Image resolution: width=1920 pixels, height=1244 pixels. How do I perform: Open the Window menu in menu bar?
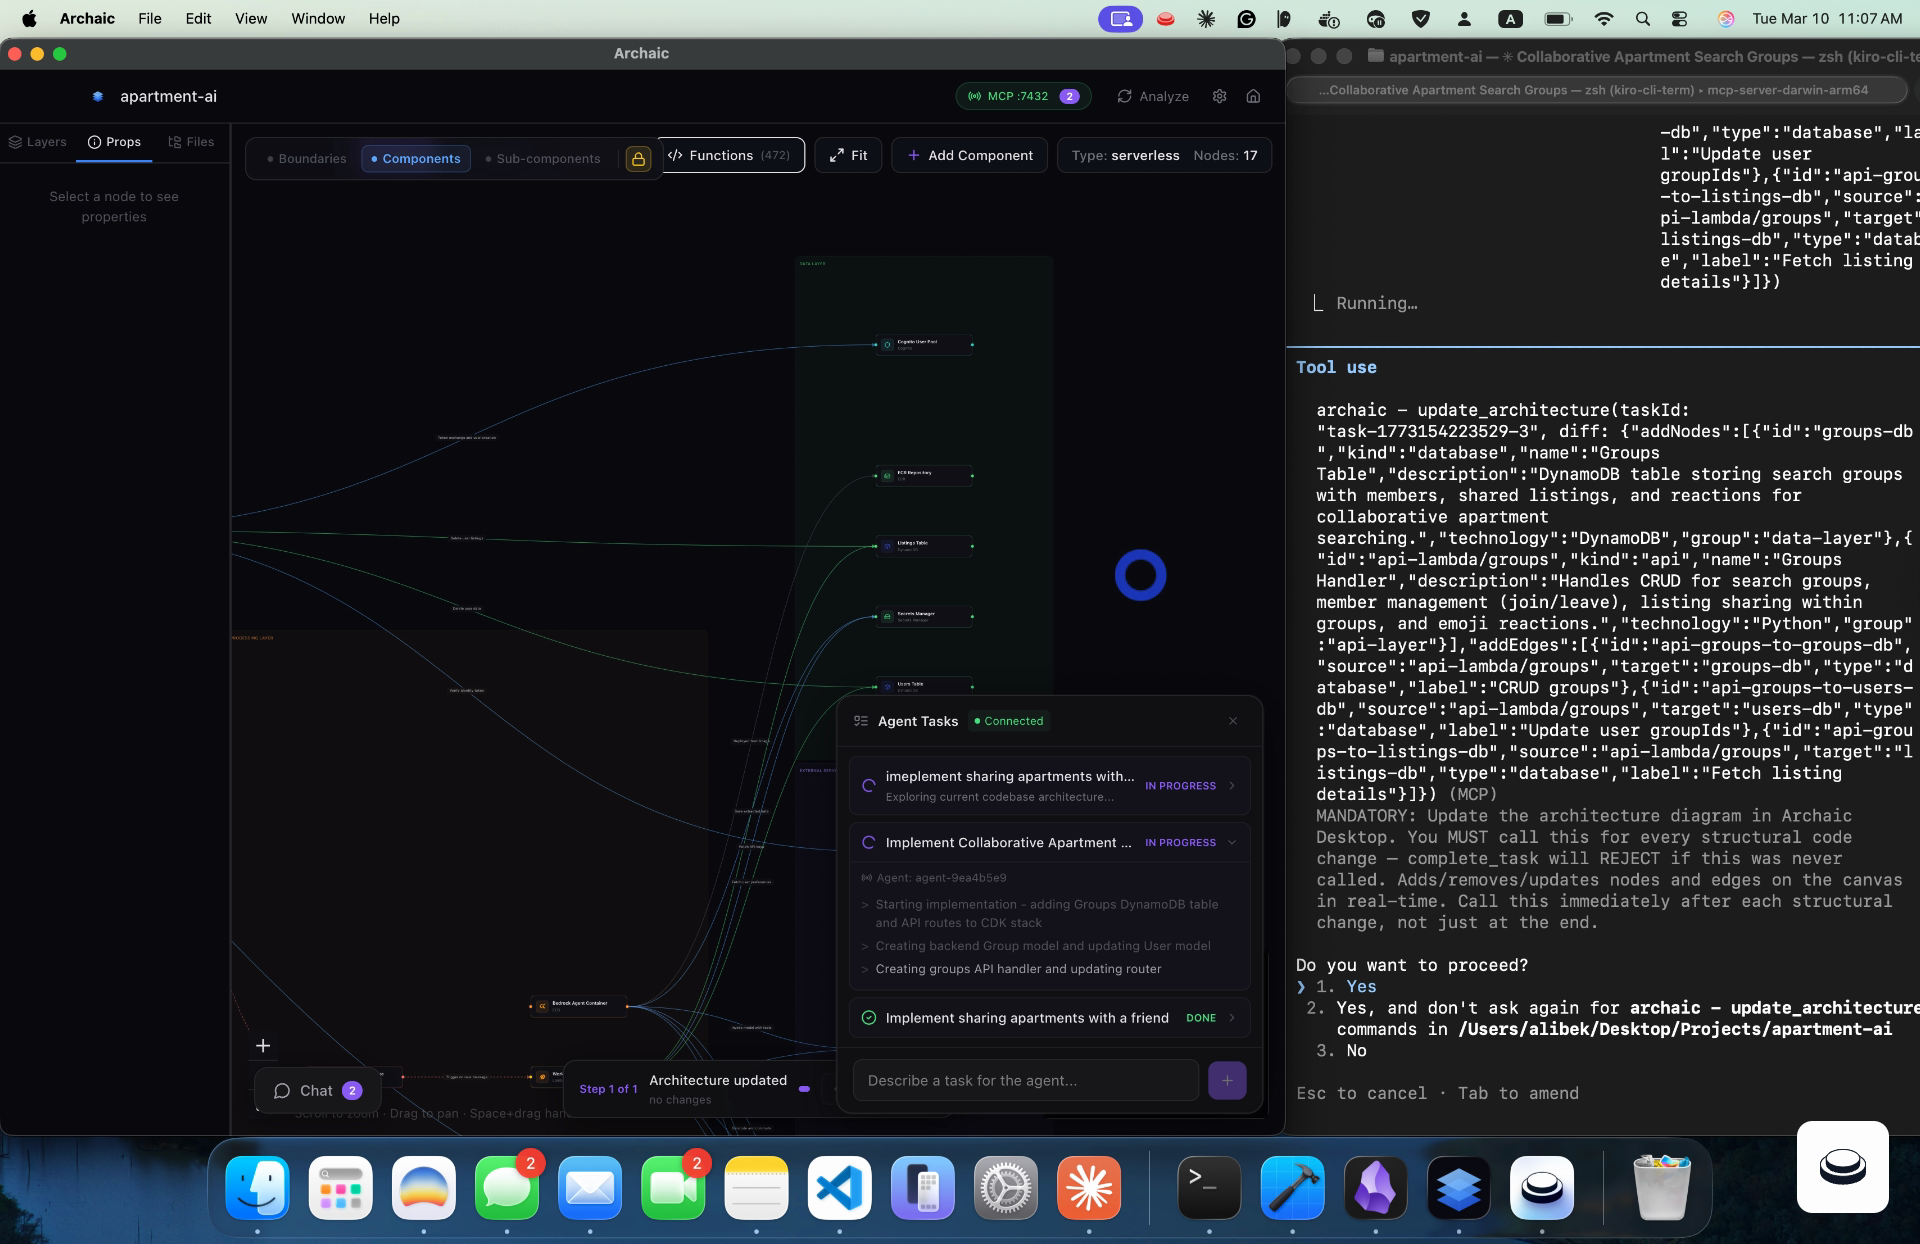pyautogui.click(x=318, y=18)
